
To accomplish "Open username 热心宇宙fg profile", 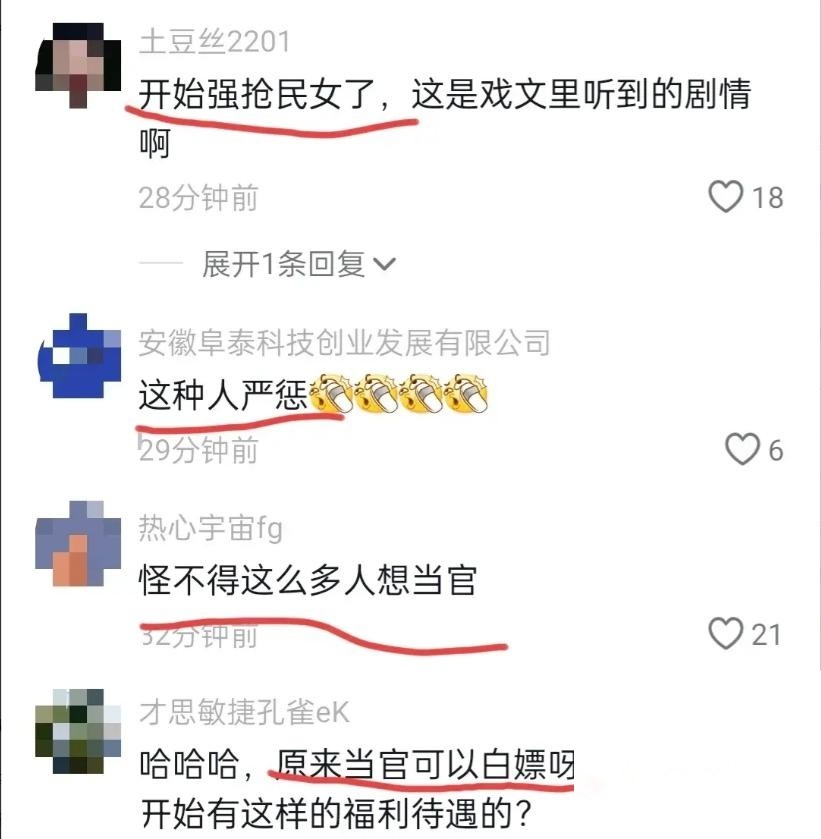I will tap(210, 529).
